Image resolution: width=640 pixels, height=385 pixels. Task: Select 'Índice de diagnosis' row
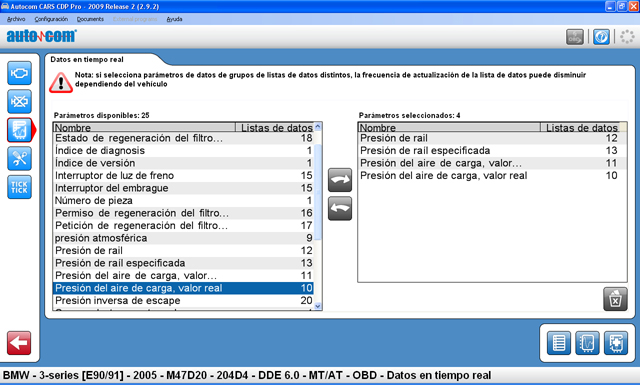pos(183,151)
